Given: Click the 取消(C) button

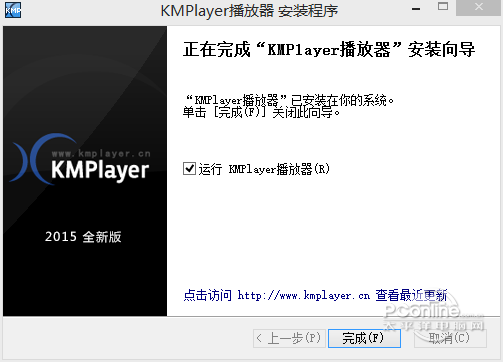Looking at the screenshot, I should pos(450,338).
